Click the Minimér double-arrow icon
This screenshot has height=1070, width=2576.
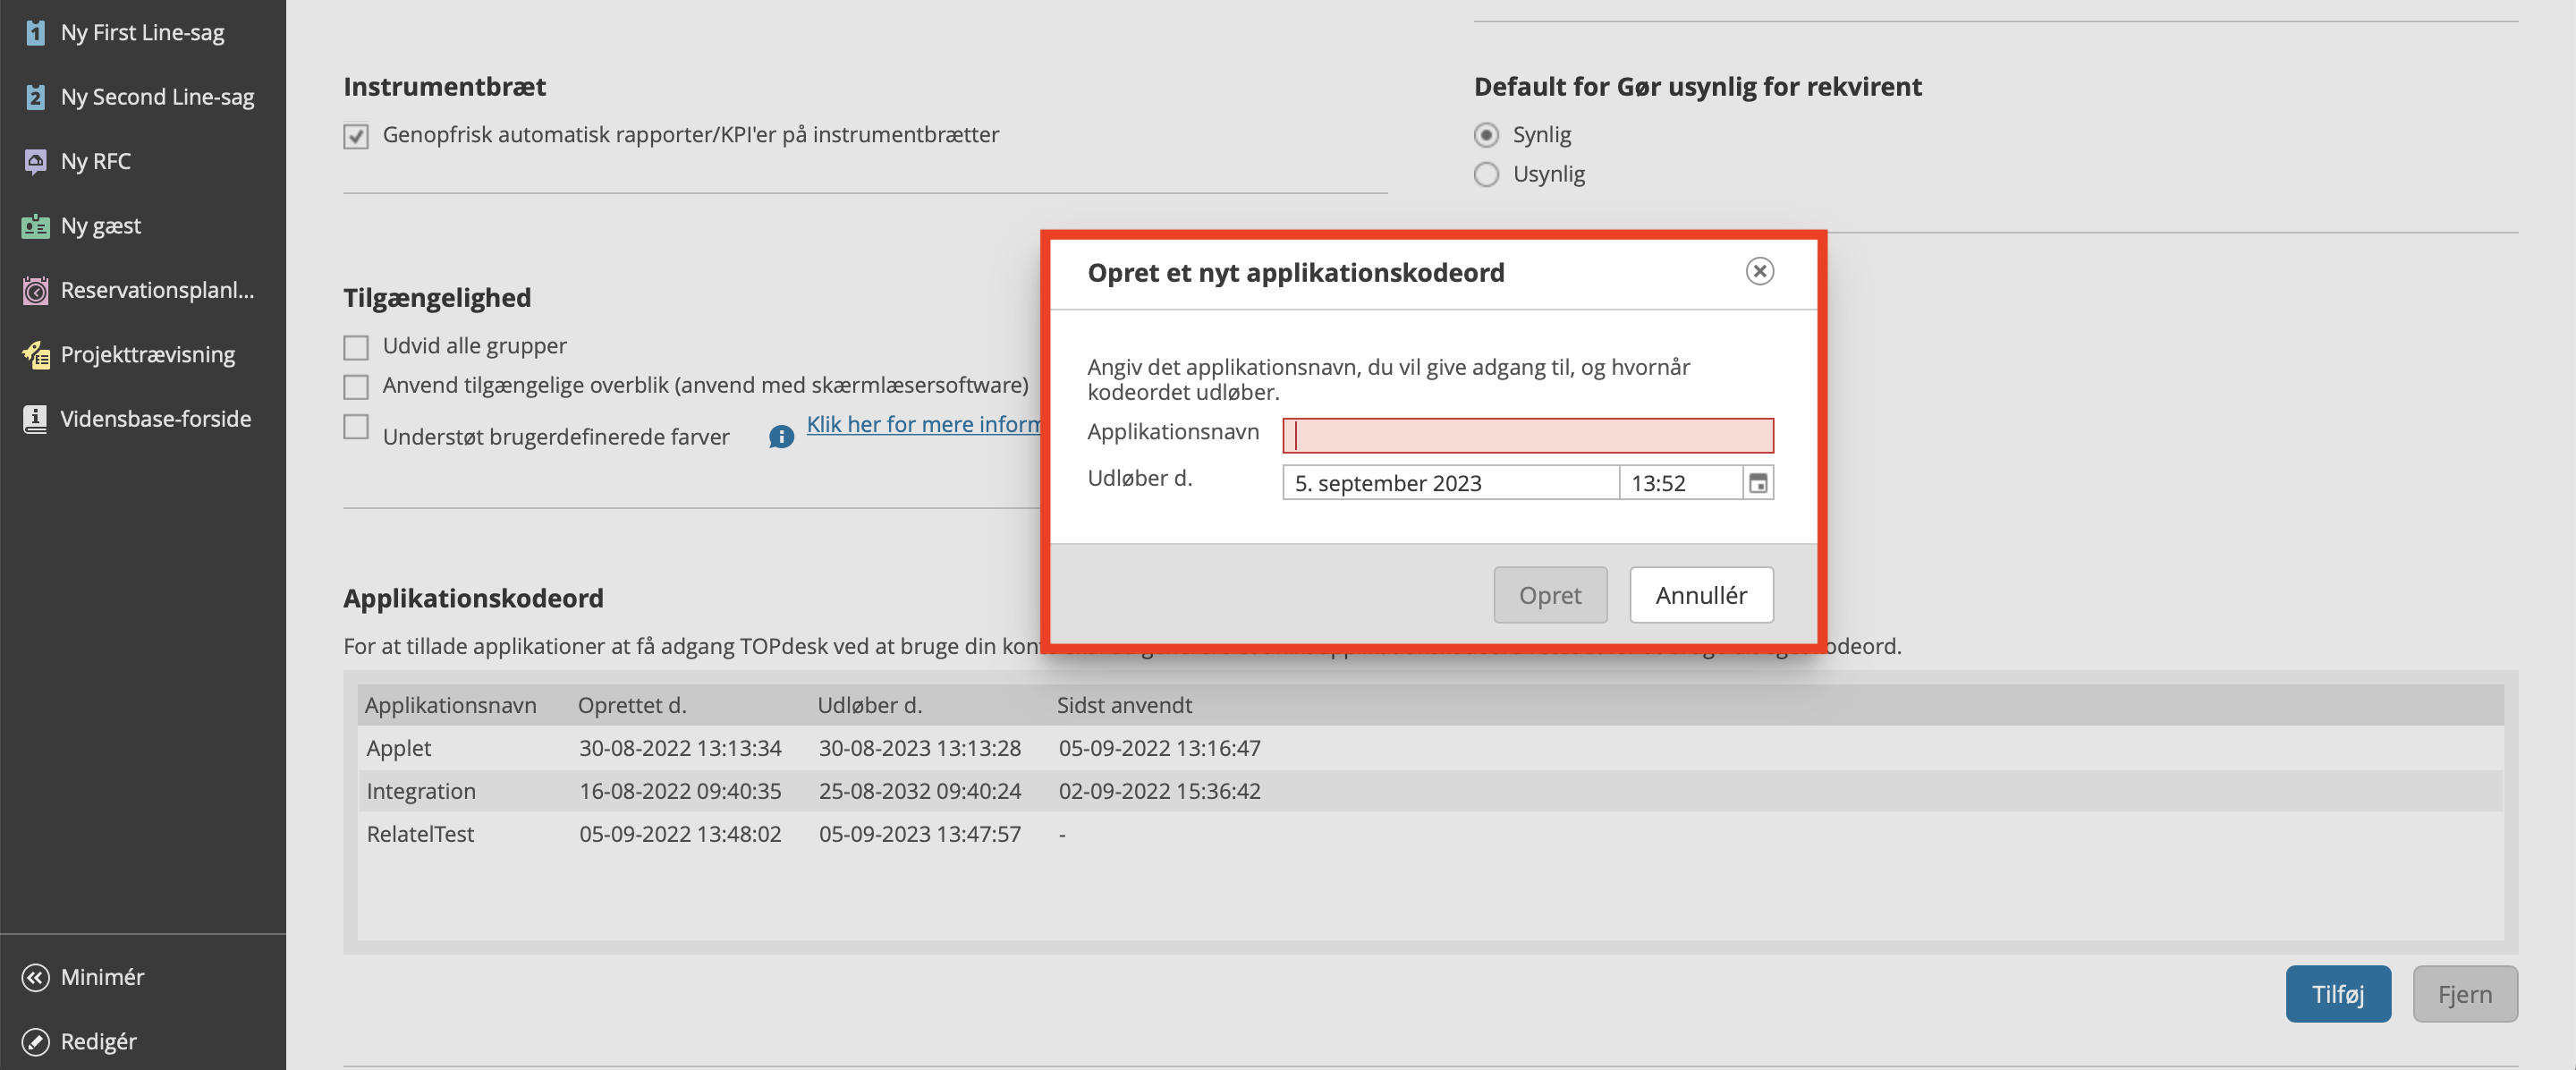tap(35, 977)
